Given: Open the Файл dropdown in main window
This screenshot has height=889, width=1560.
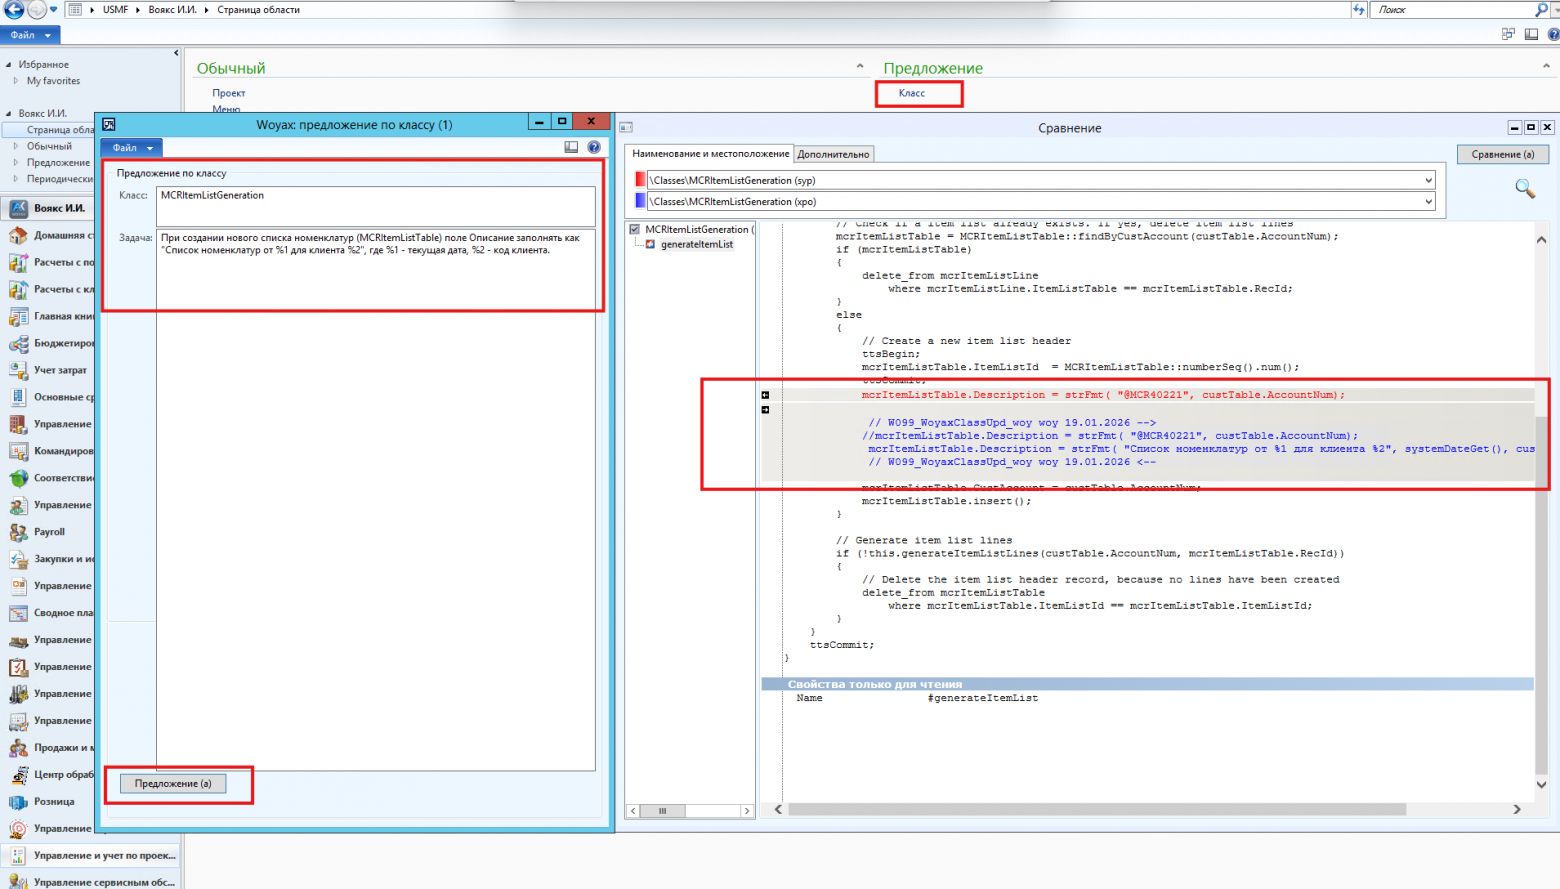Looking at the screenshot, I should tap(30, 35).
